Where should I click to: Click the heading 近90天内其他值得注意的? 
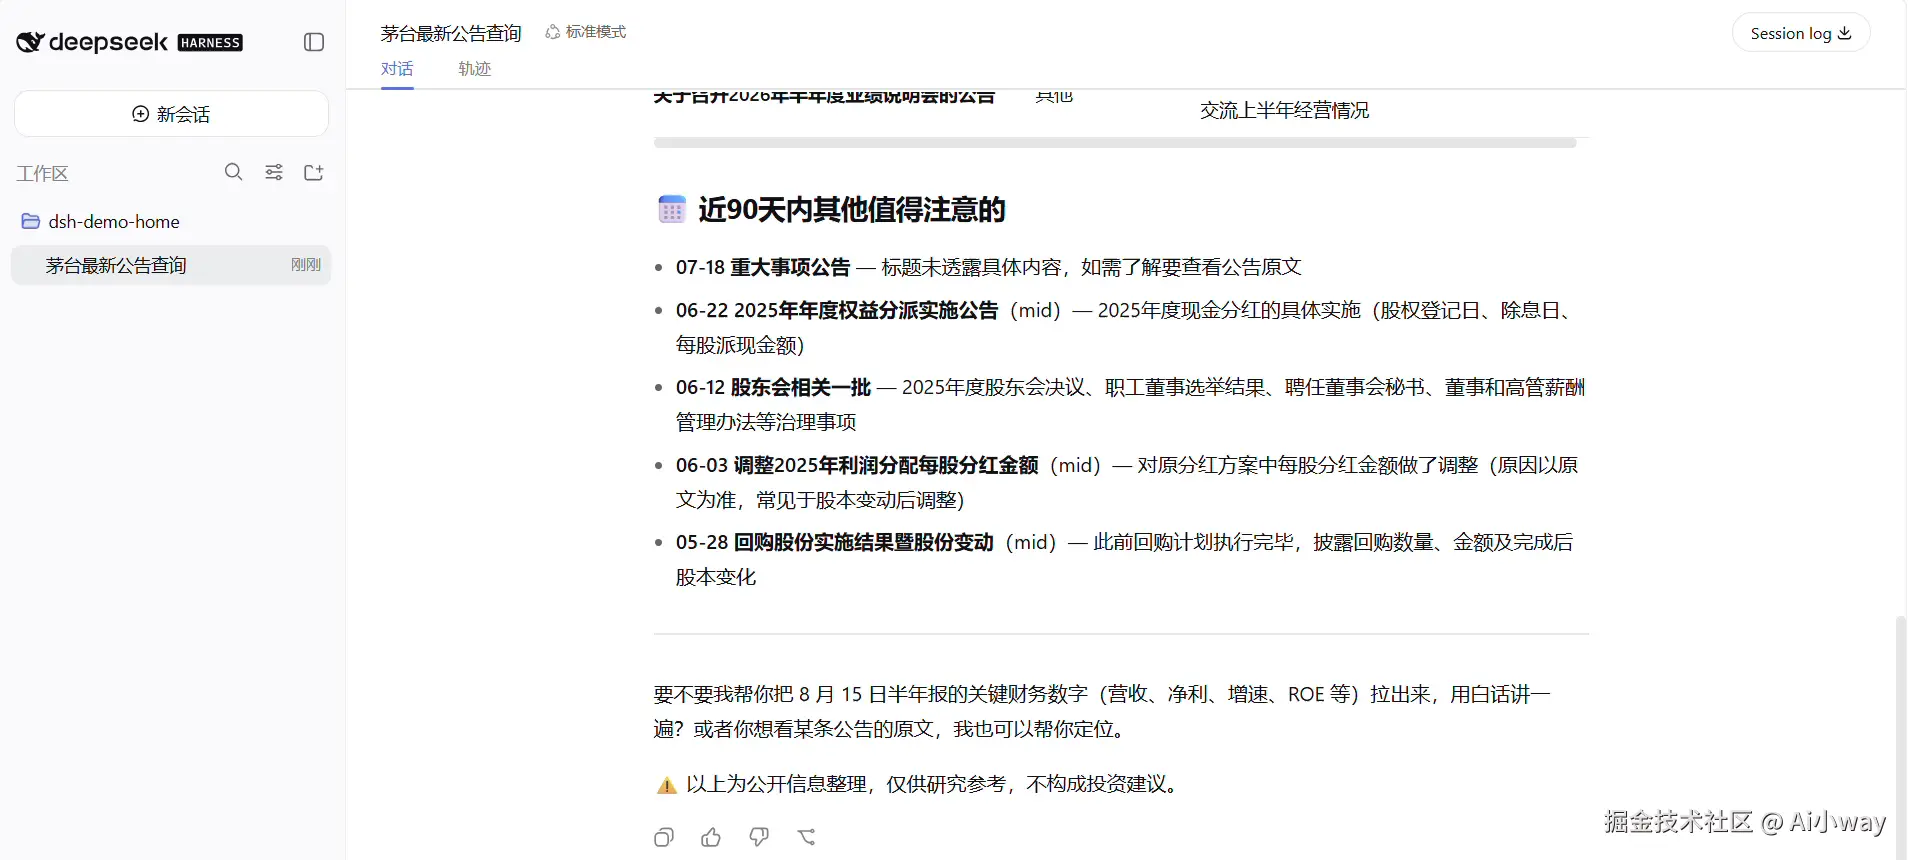click(x=852, y=209)
